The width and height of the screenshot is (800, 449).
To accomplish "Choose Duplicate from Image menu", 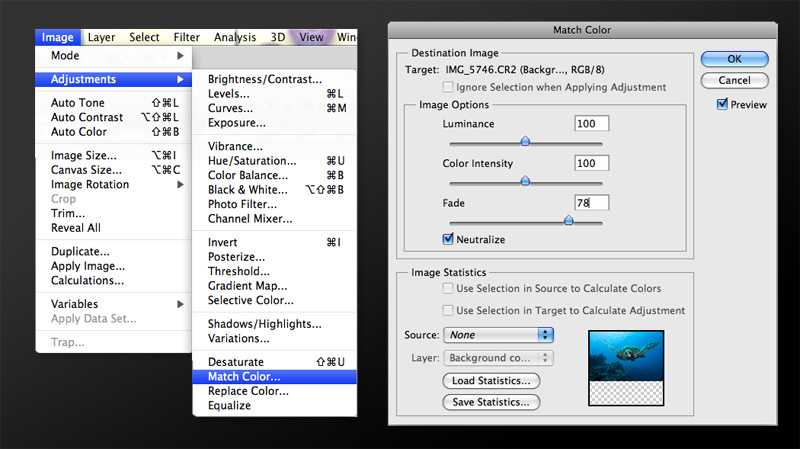I will 113,252.
